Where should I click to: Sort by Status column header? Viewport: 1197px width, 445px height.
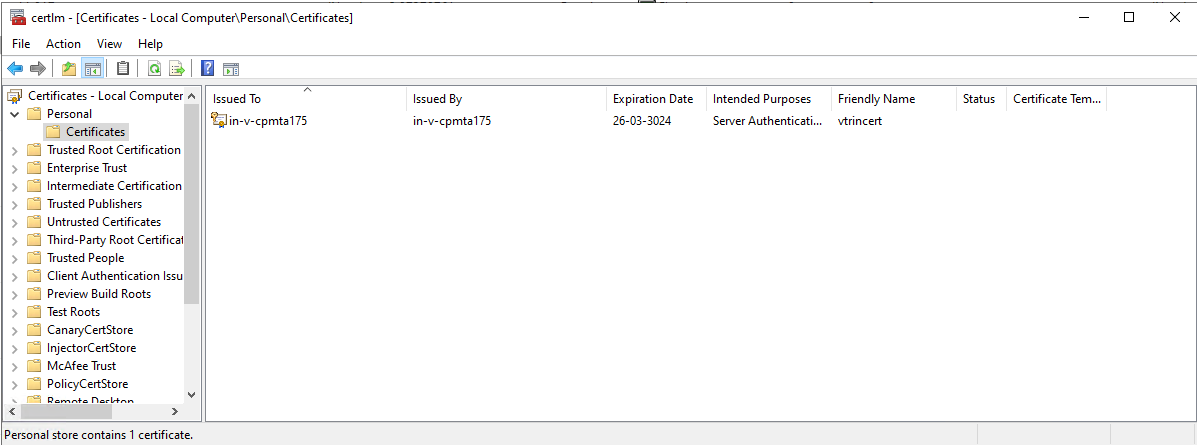(982, 99)
